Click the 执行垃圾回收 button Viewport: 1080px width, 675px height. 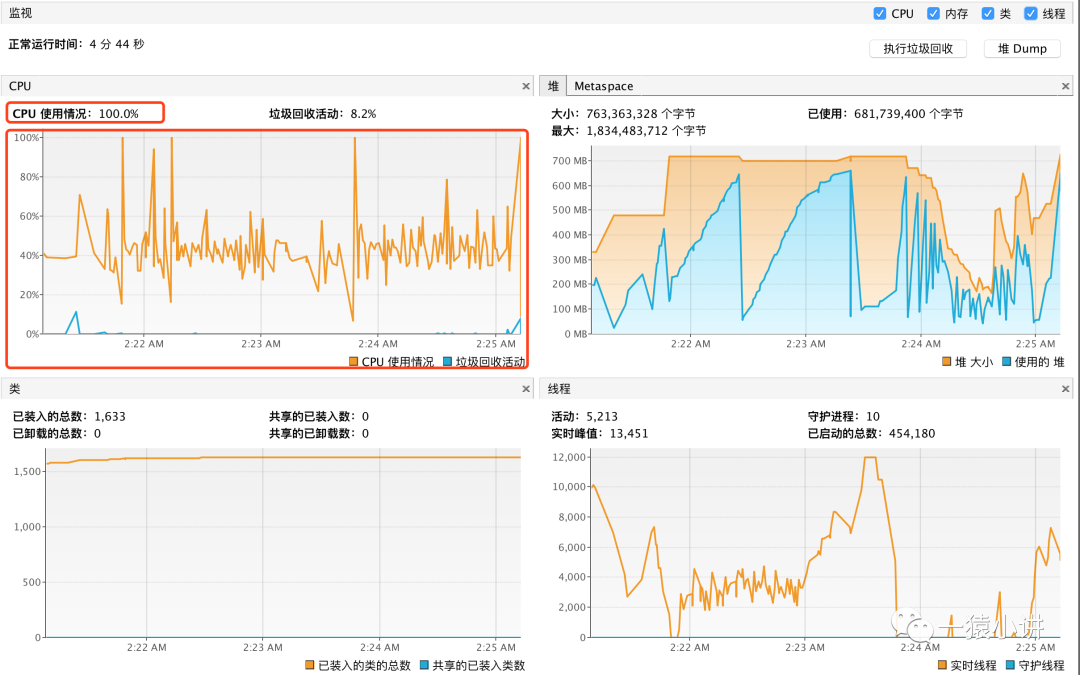tap(918, 48)
